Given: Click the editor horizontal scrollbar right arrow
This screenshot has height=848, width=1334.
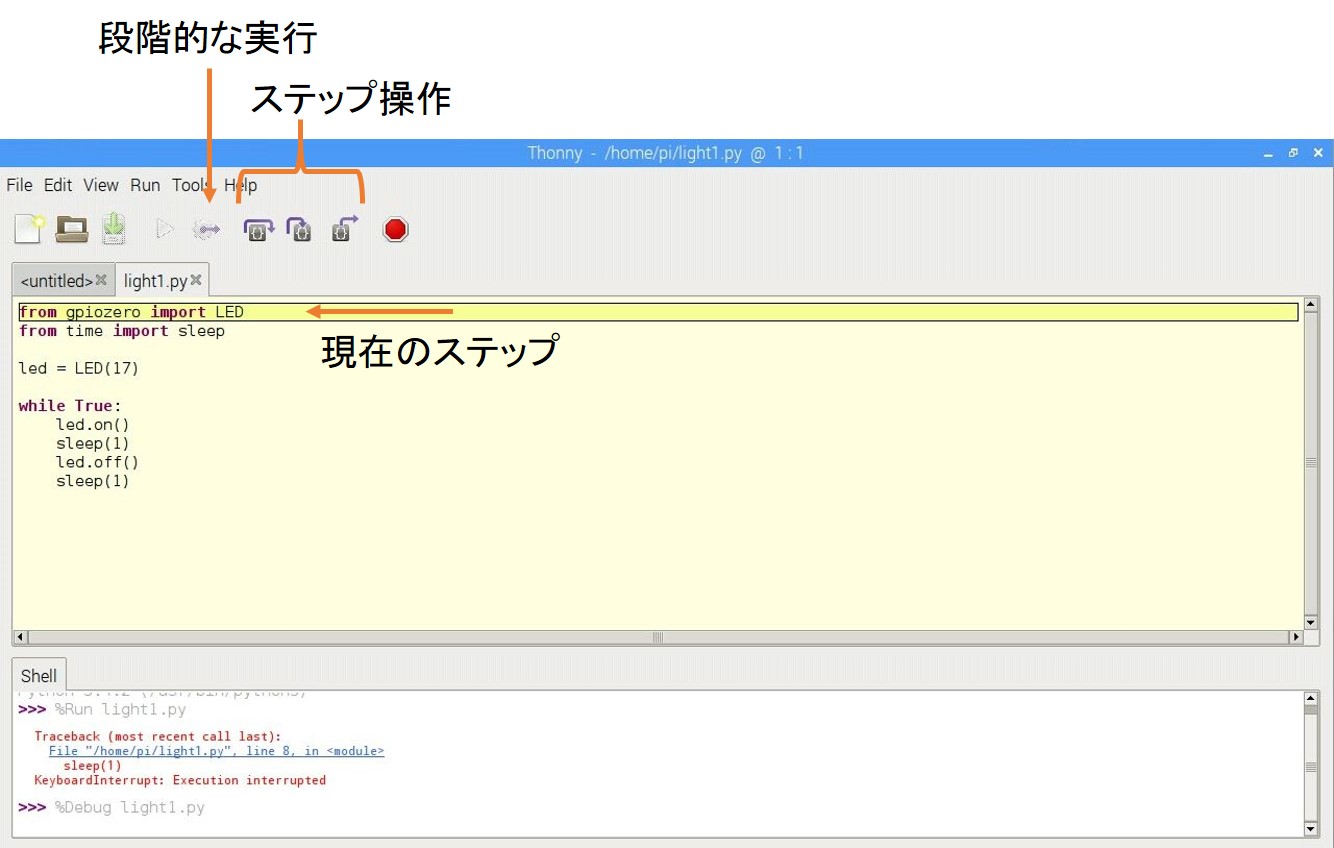Looking at the screenshot, I should [1296, 637].
